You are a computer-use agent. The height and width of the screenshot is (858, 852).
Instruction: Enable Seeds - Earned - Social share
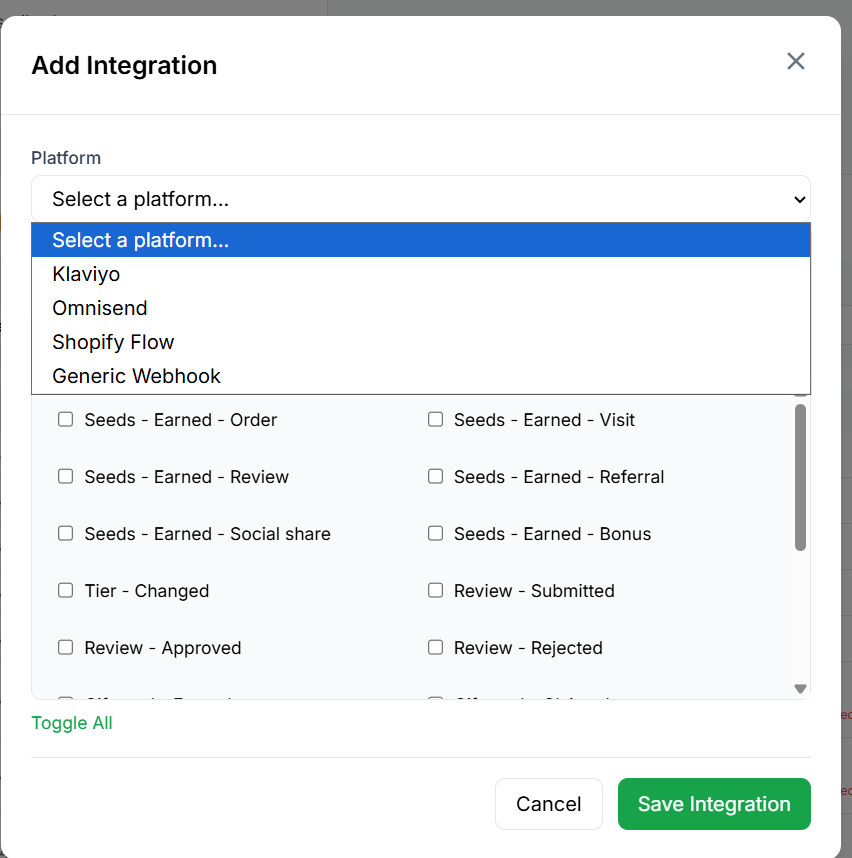tap(66, 534)
